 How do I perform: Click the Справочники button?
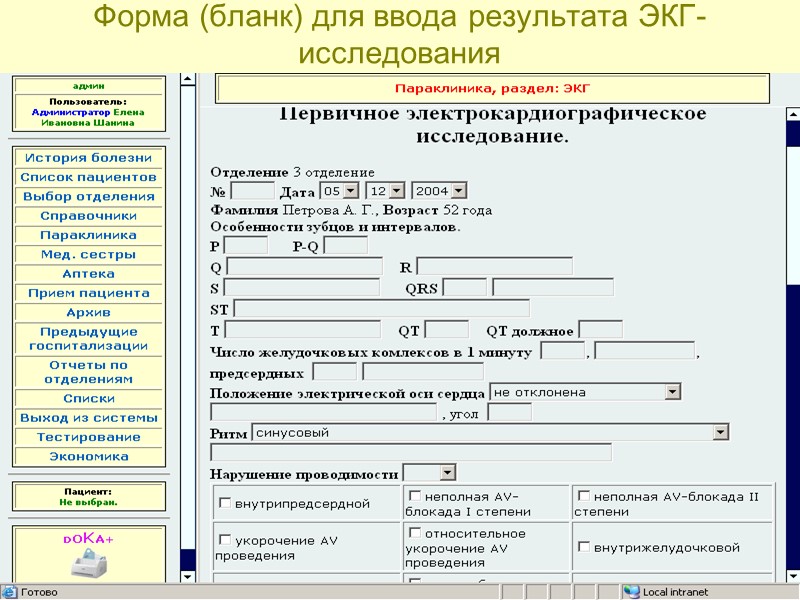[89, 215]
